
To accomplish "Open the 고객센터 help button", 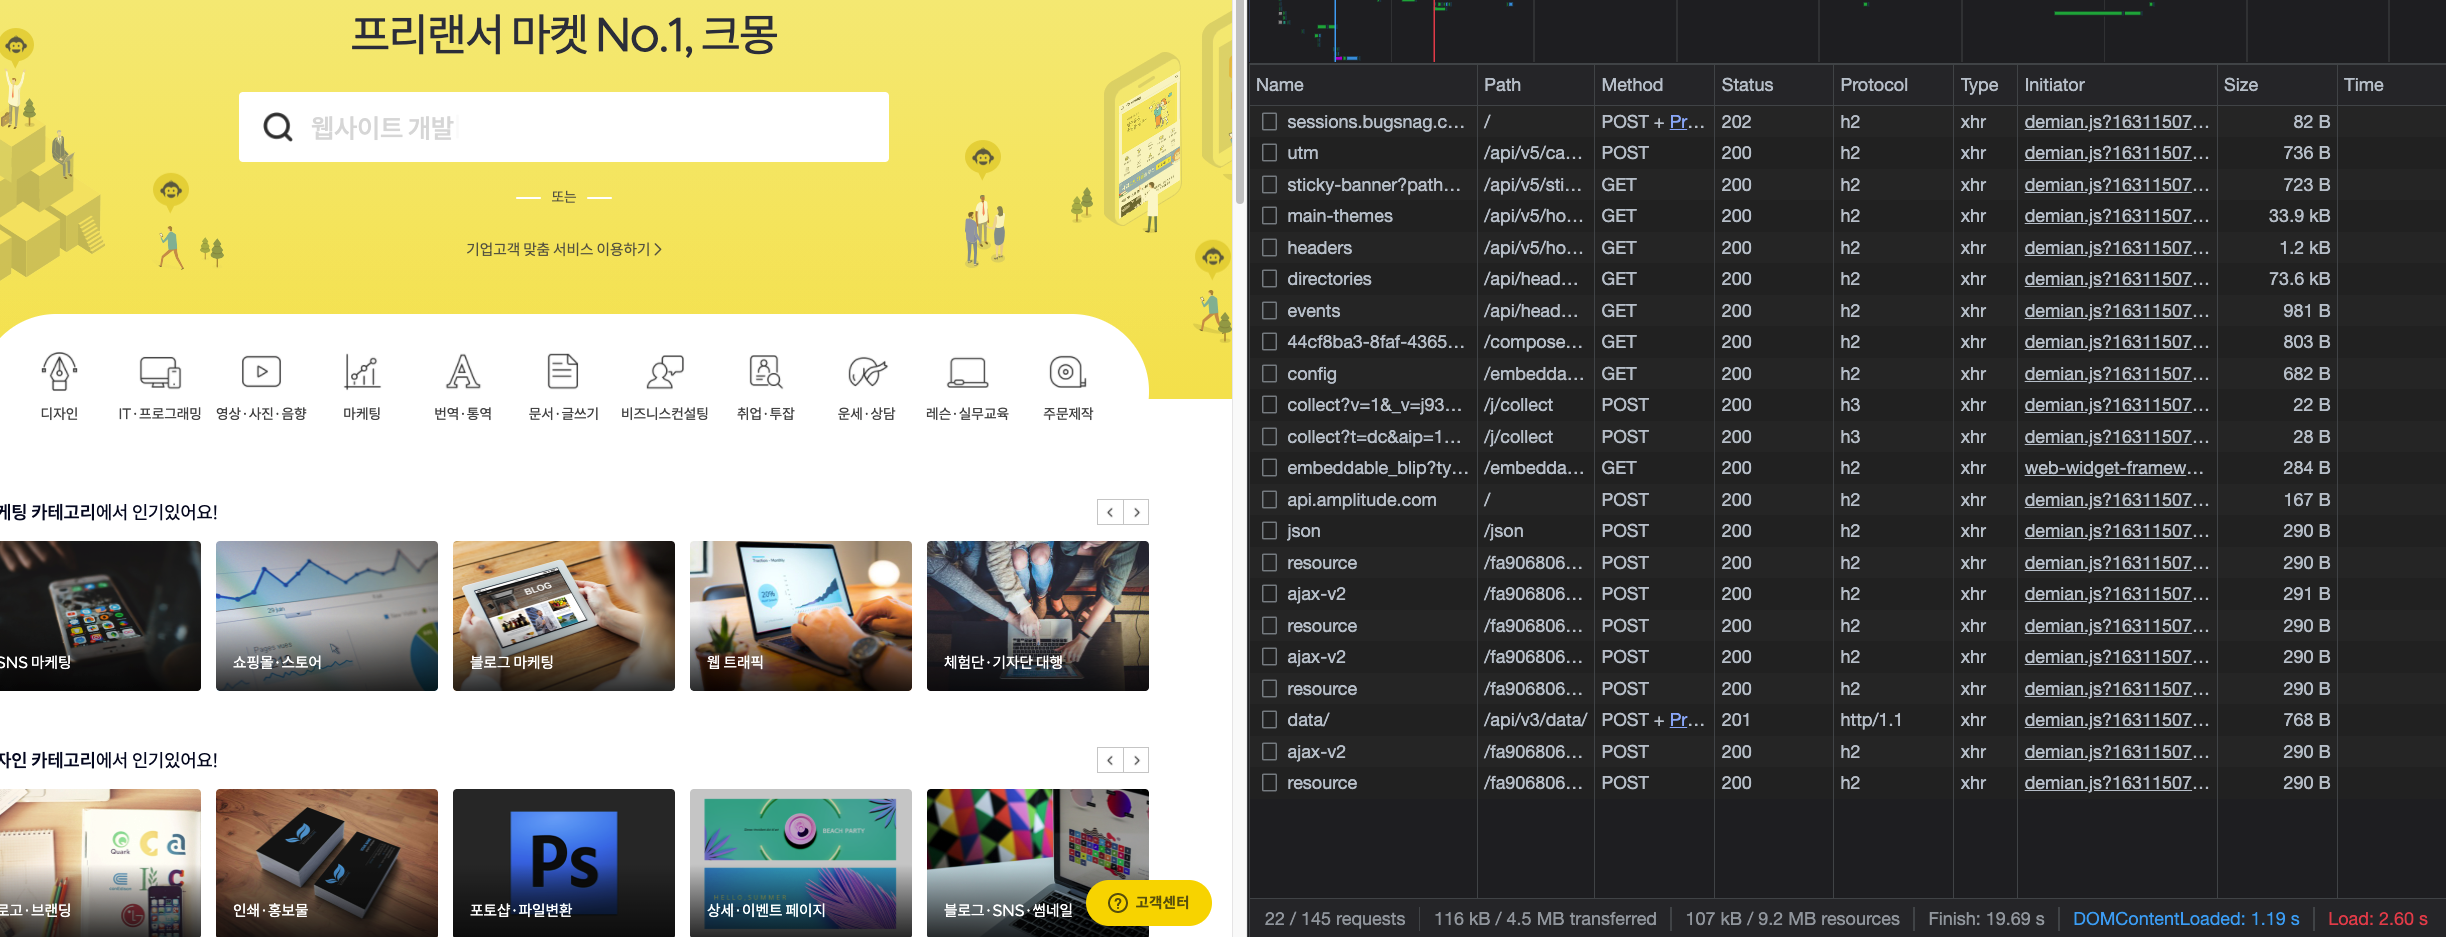I will tap(1149, 902).
